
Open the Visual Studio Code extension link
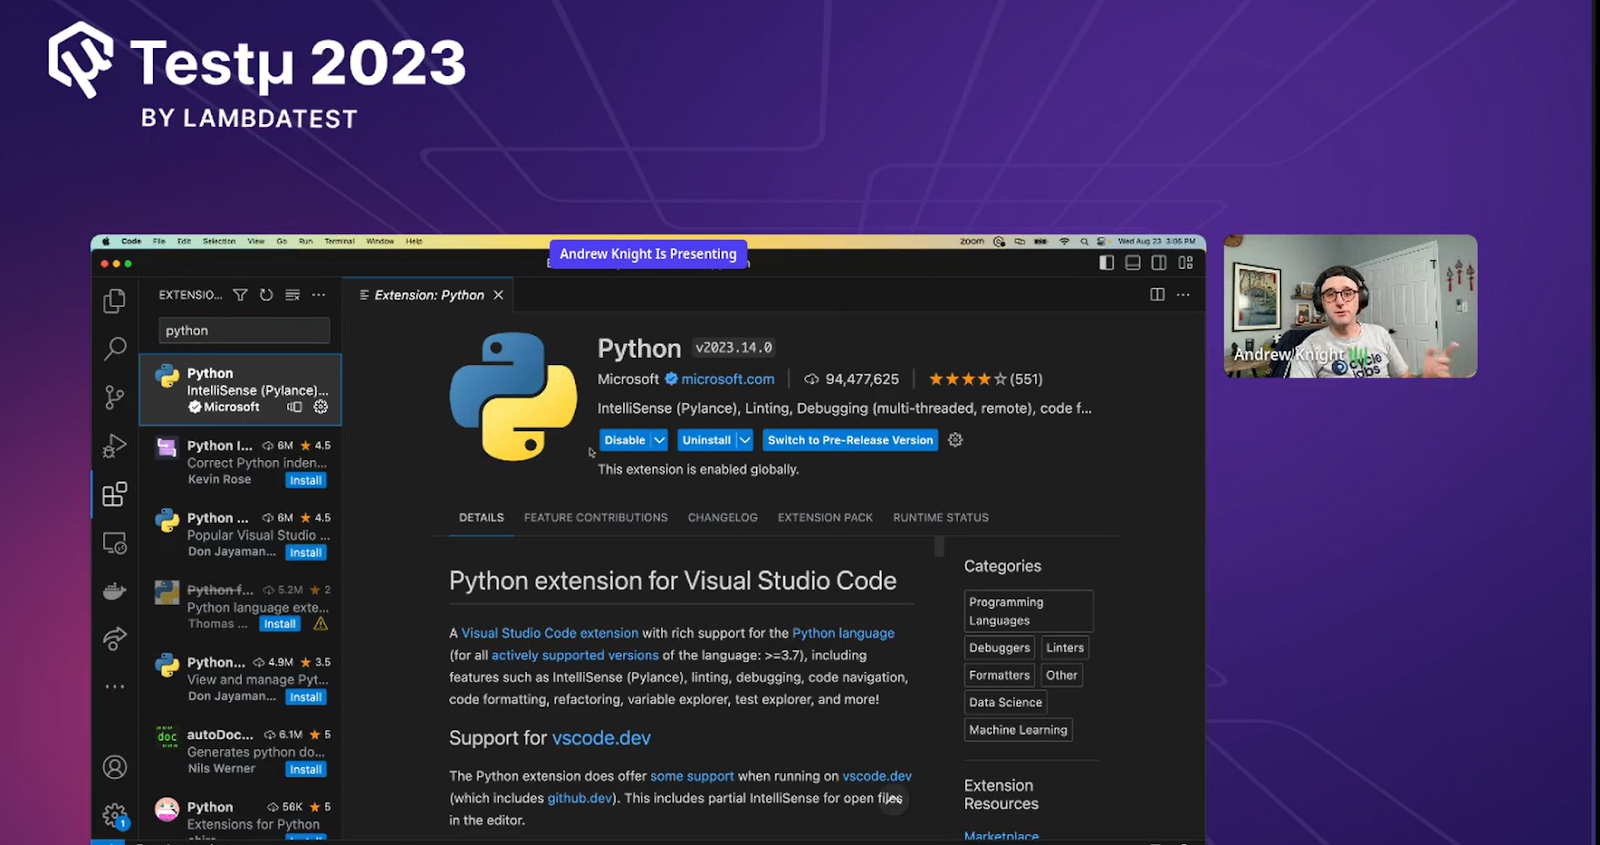coord(550,633)
